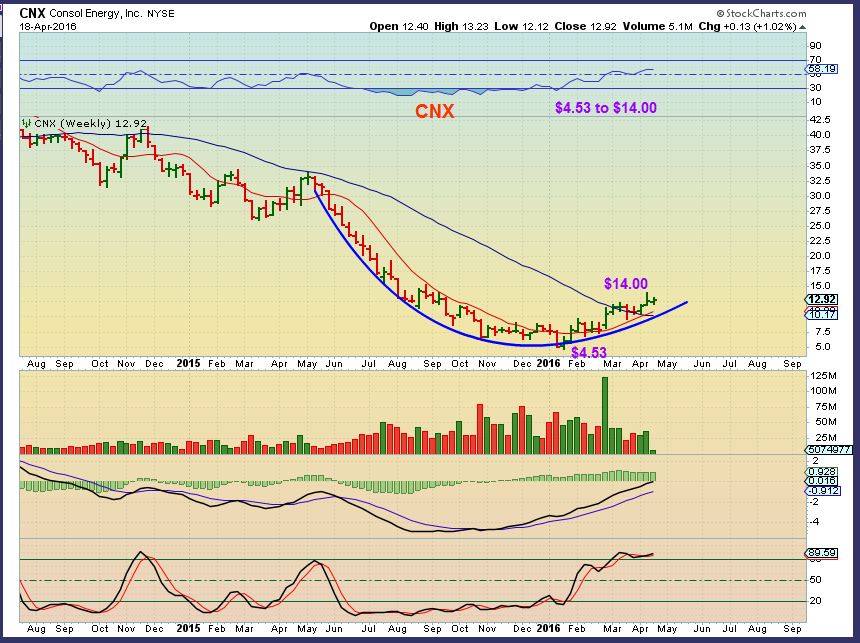The image size is (860, 643).
Task: Click the '17.5' price axis label
Action: coord(819,270)
